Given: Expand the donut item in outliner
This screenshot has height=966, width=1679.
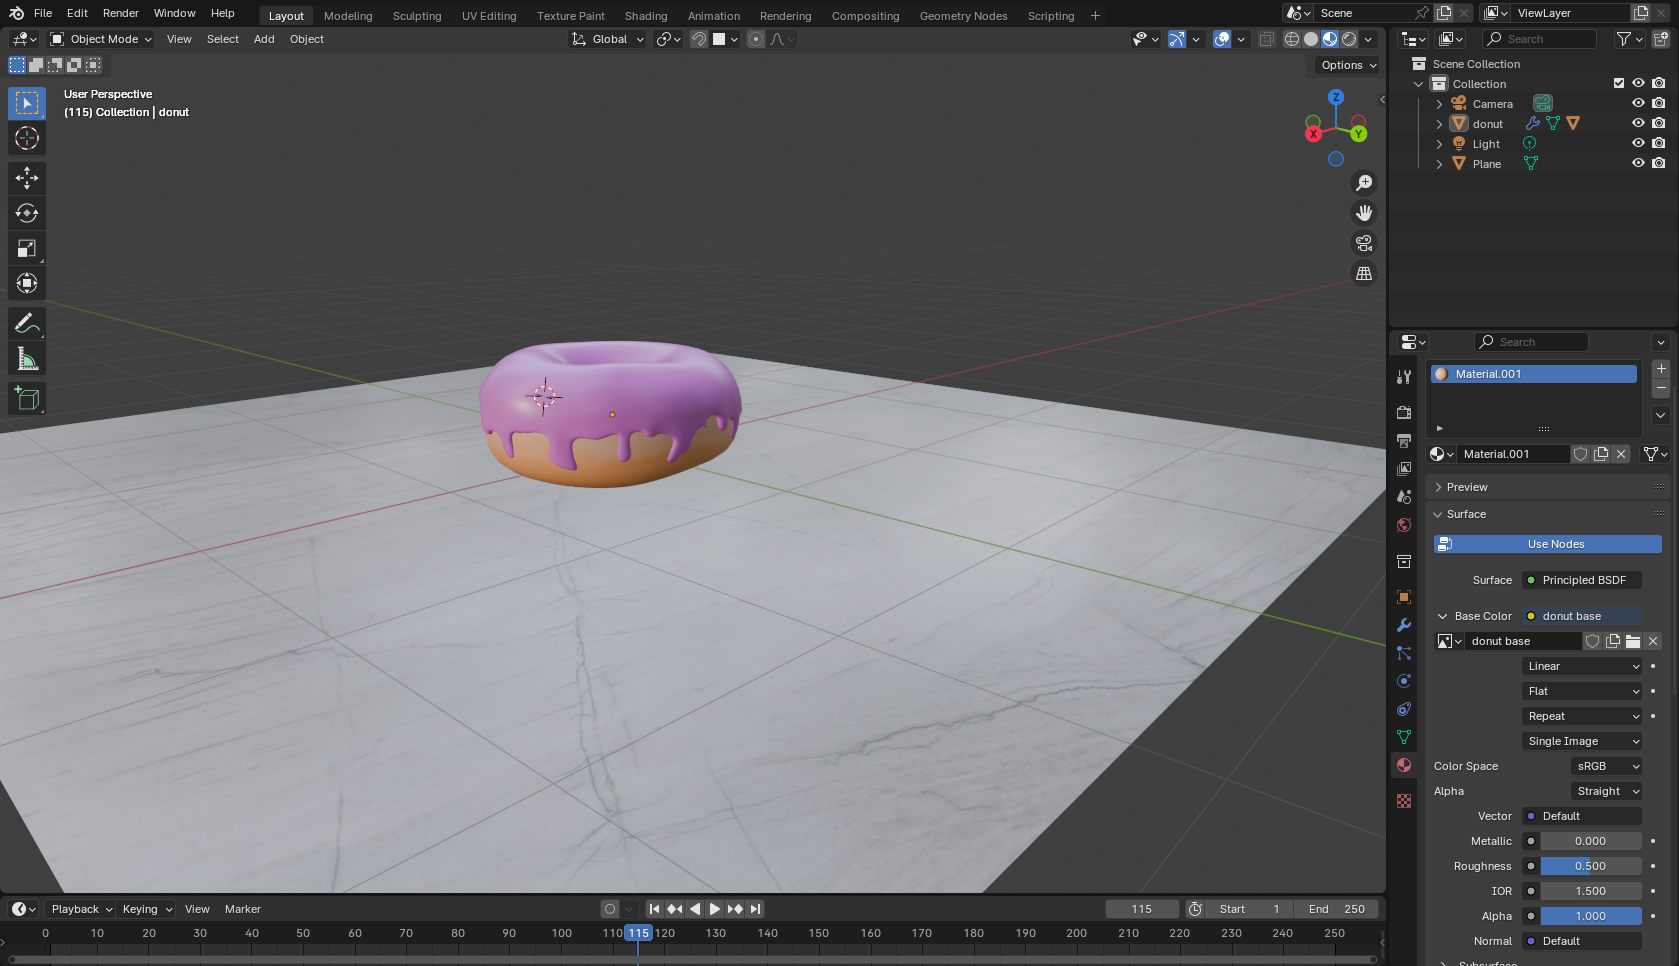Looking at the screenshot, I should point(1439,124).
